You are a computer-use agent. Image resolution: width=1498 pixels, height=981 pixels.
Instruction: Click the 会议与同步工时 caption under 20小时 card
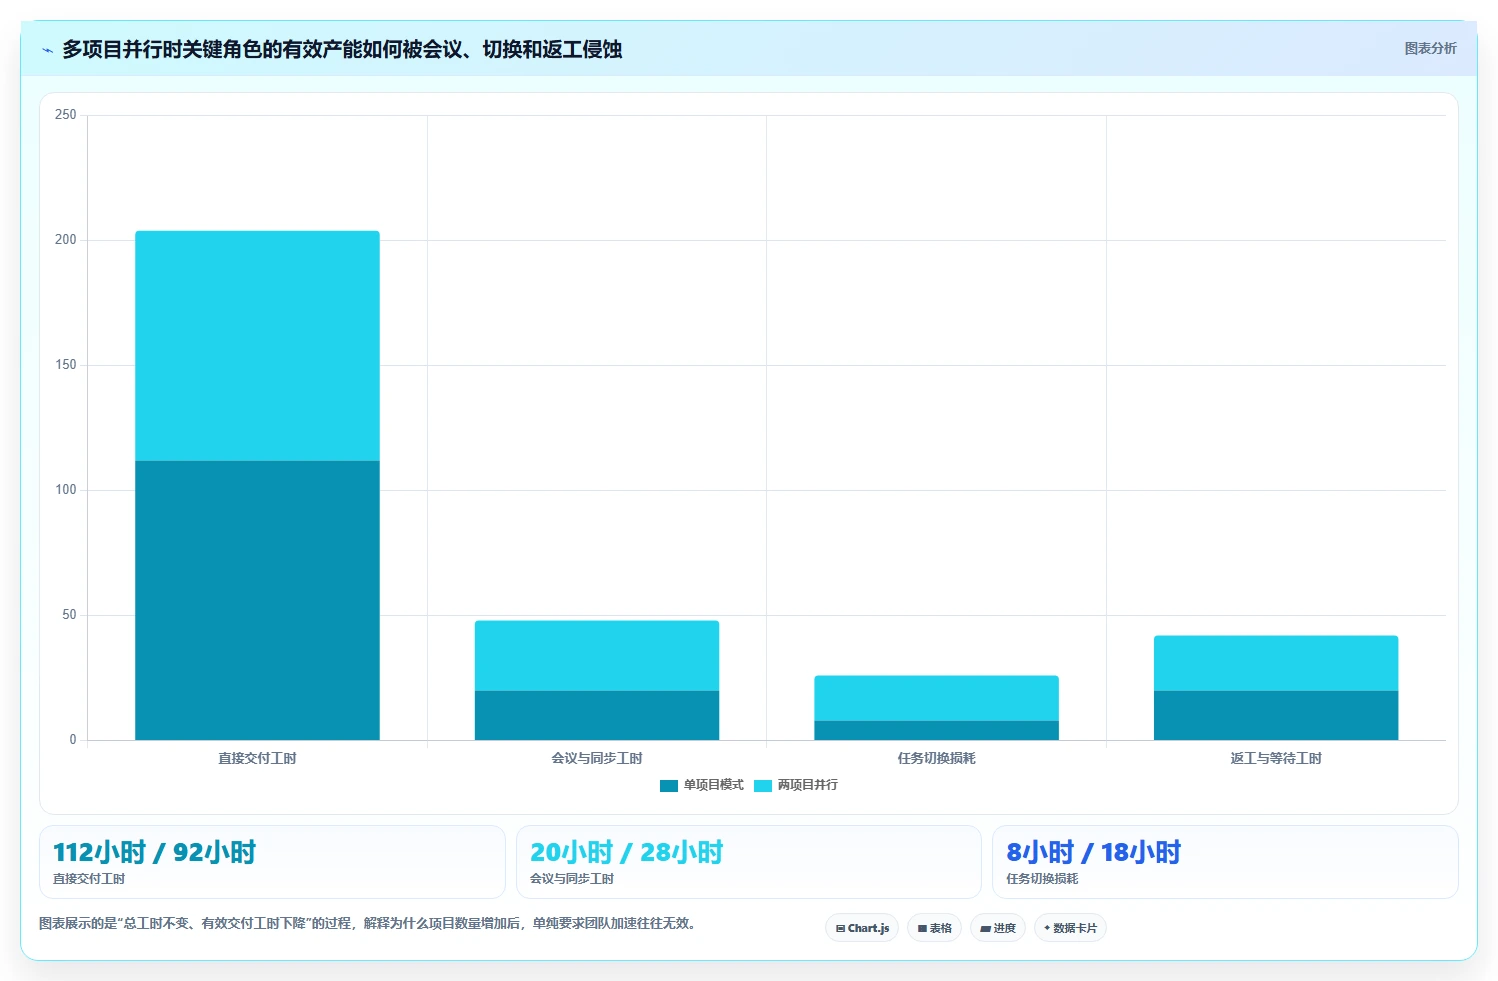pos(572,879)
